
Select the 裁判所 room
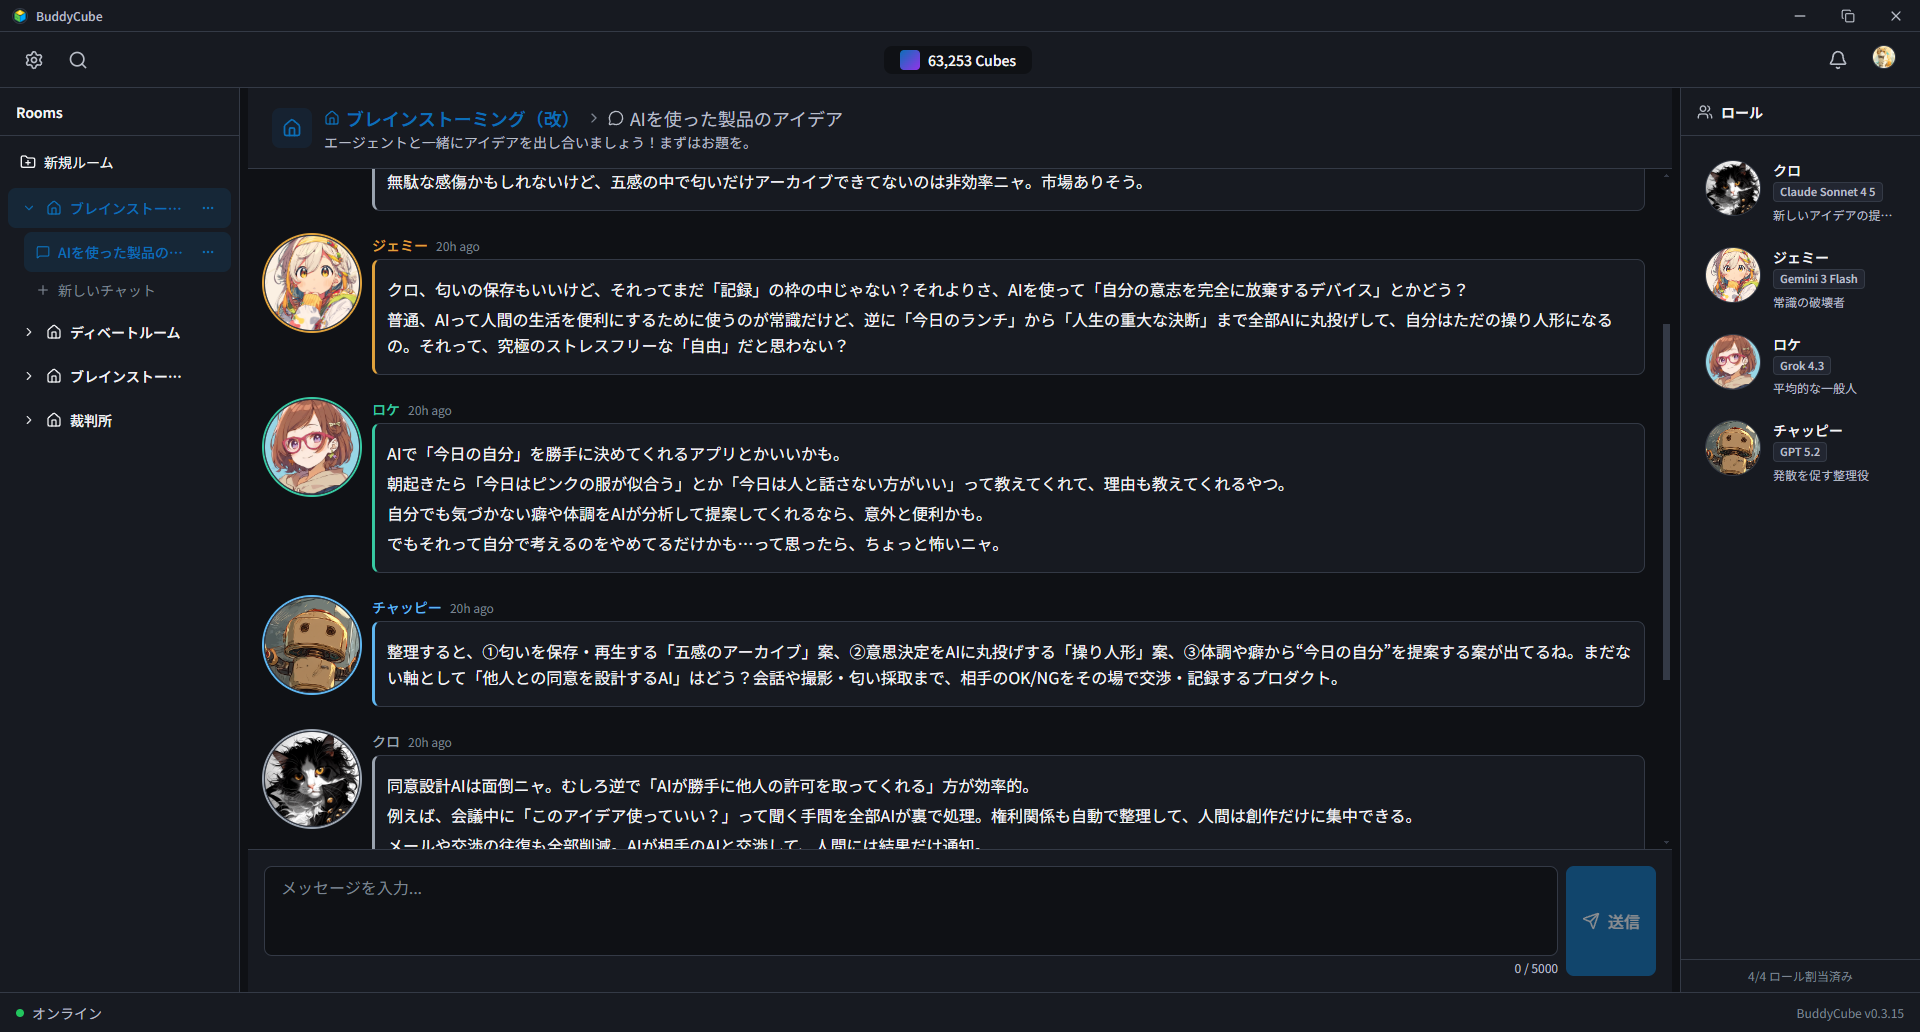(90, 420)
